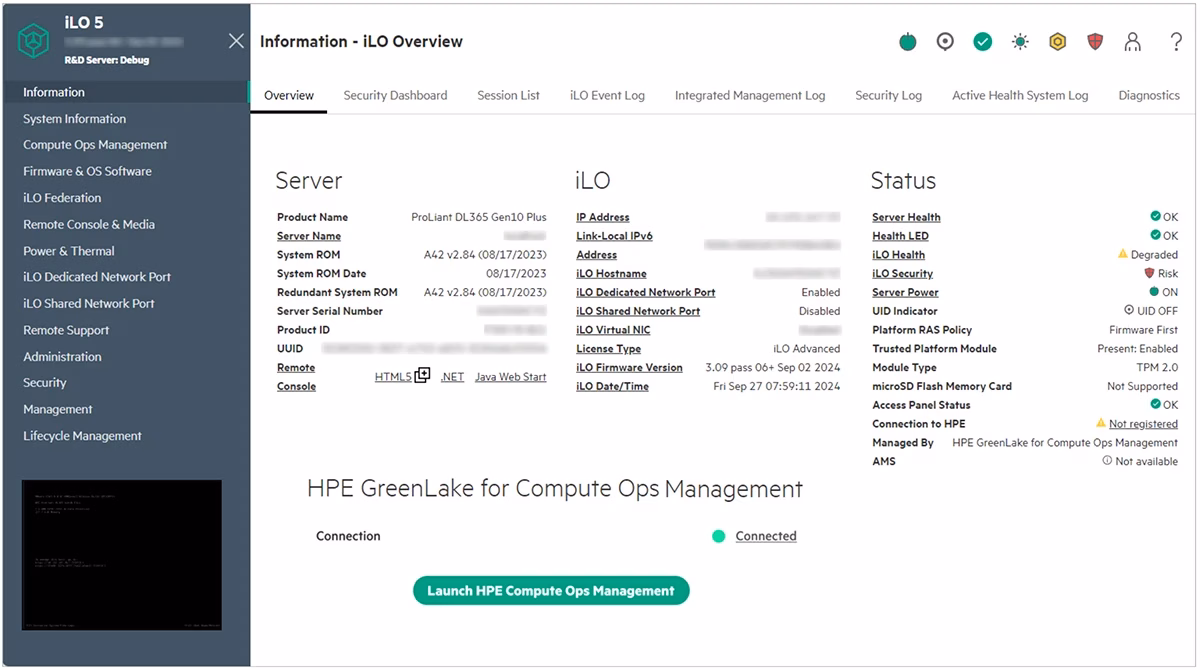
Task: Open the user account person icon
Action: 1133,42
